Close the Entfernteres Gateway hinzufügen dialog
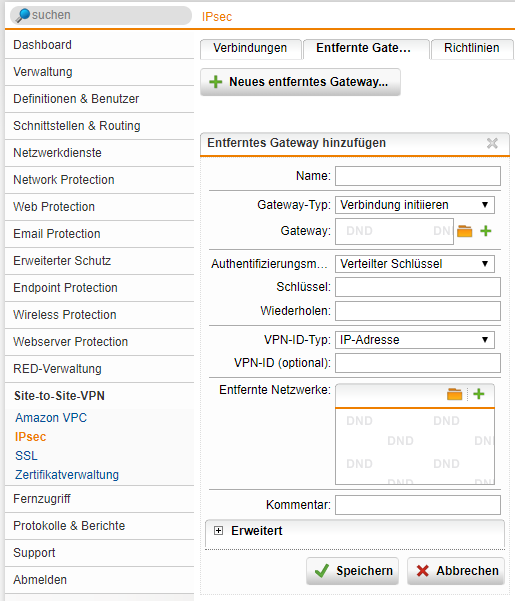Screen dimensions: 515x601 [x=492, y=143]
